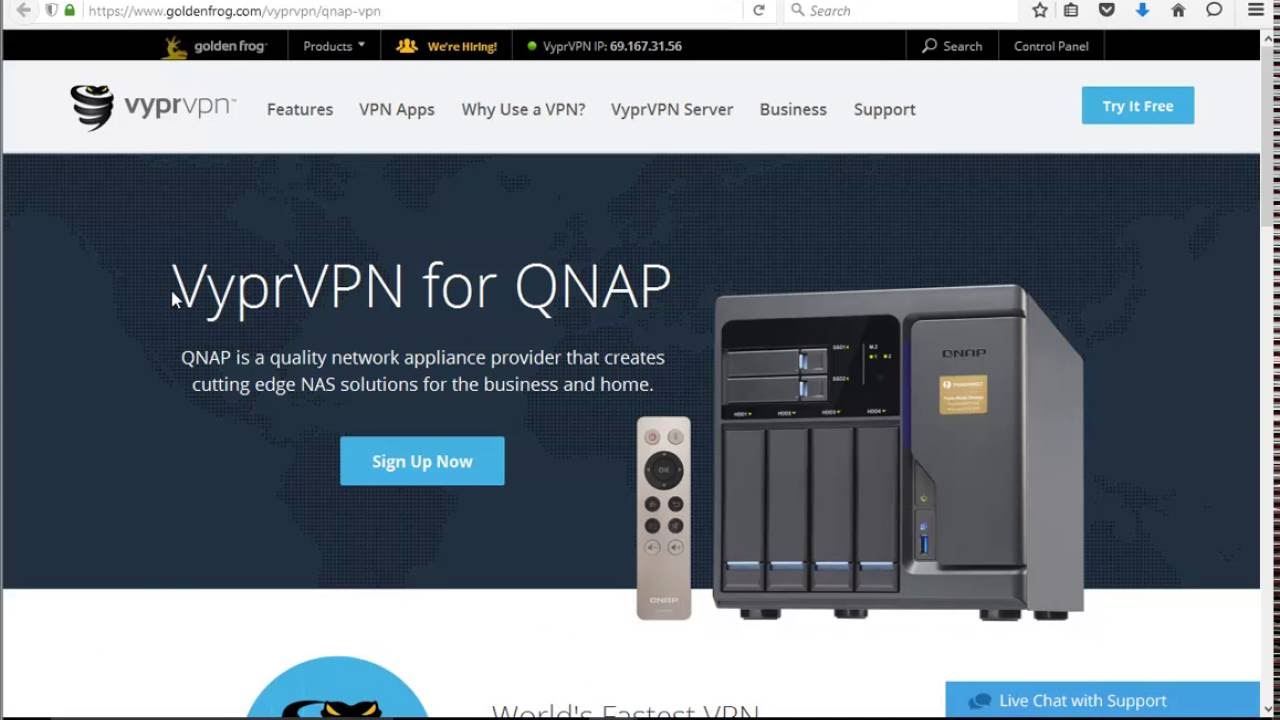The image size is (1280, 720).
Task: Open the bookmarks list icon
Action: point(1071,10)
